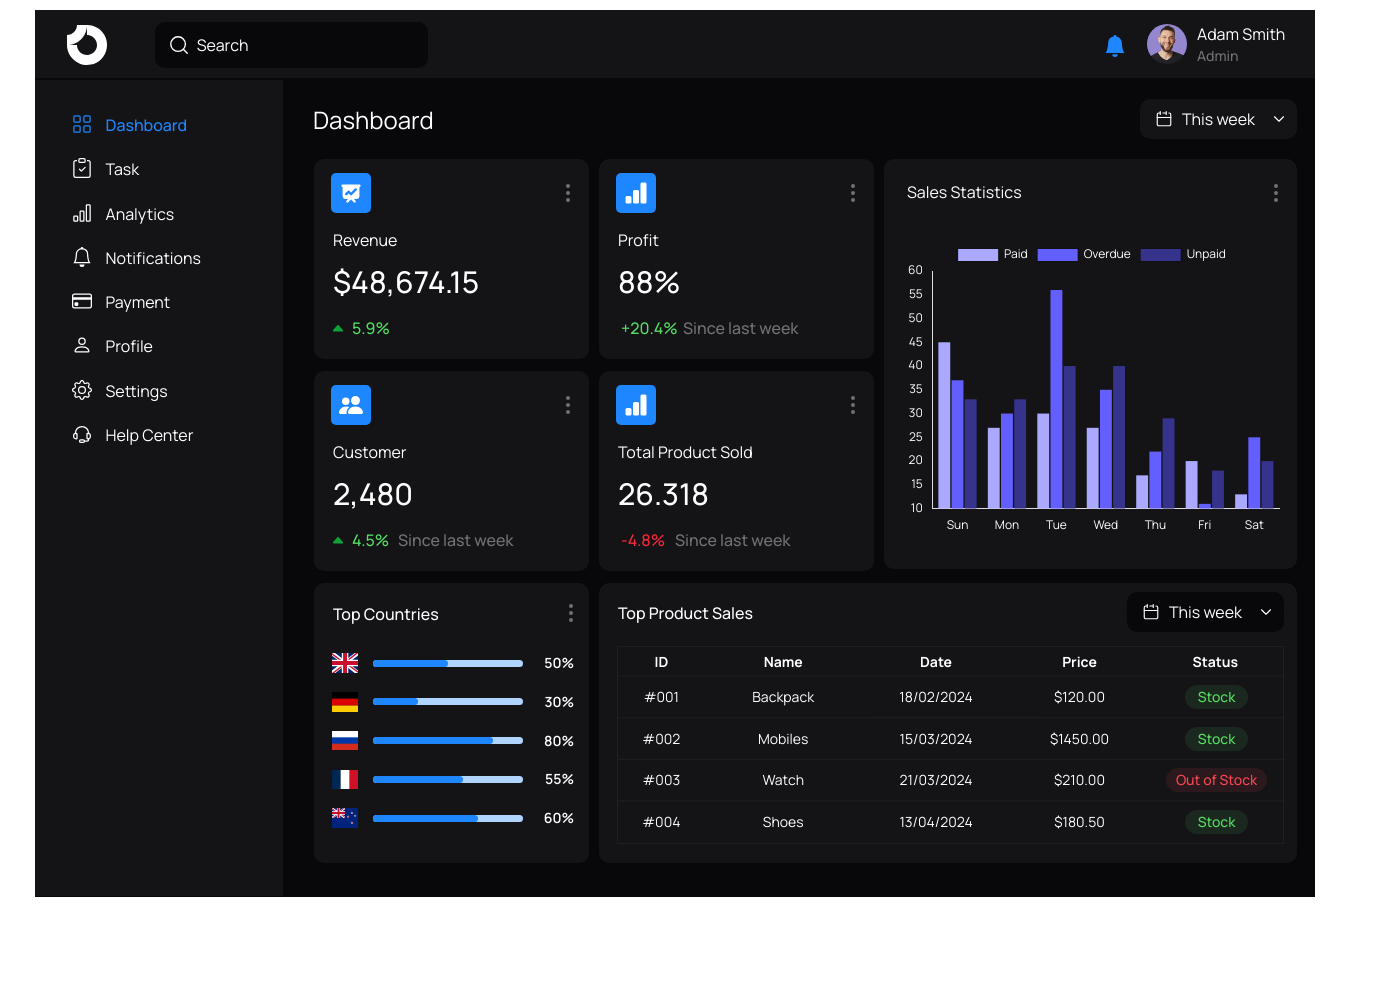Click the app logo in top-left corner

click(87, 45)
